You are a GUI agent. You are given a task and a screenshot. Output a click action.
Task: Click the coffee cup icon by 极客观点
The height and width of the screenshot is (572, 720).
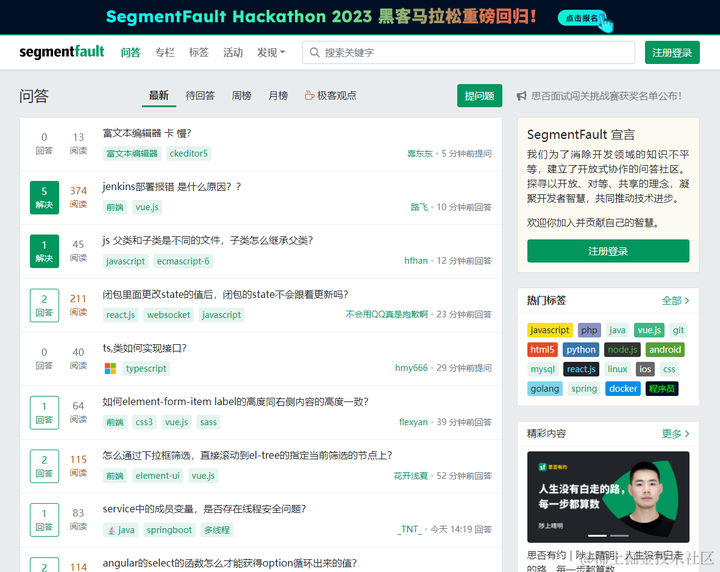pos(309,95)
